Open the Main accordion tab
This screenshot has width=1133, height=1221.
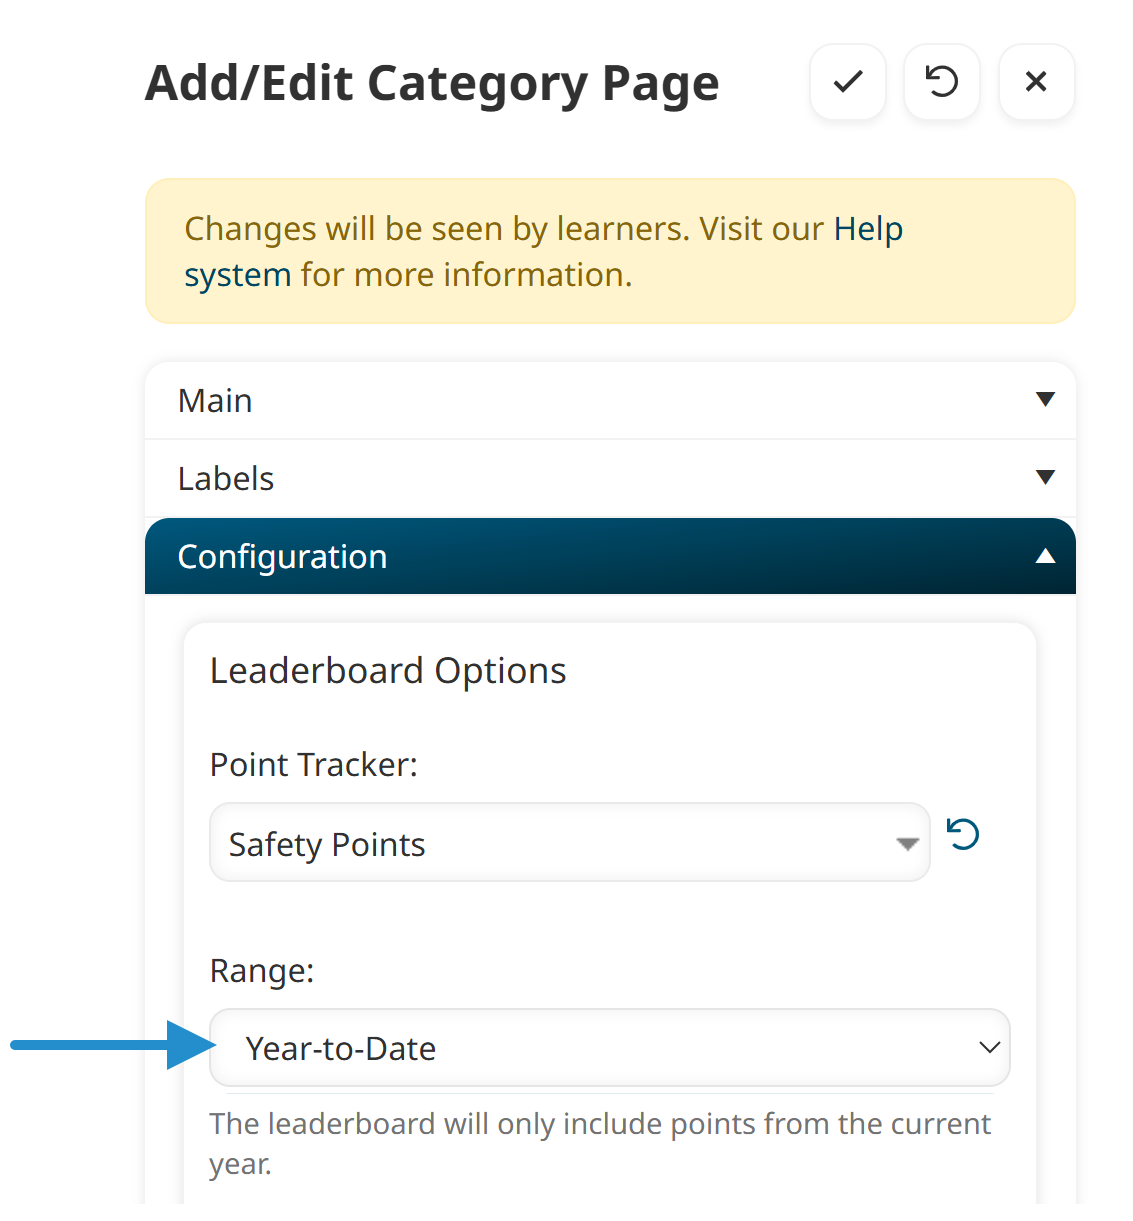pyautogui.click(x=215, y=401)
